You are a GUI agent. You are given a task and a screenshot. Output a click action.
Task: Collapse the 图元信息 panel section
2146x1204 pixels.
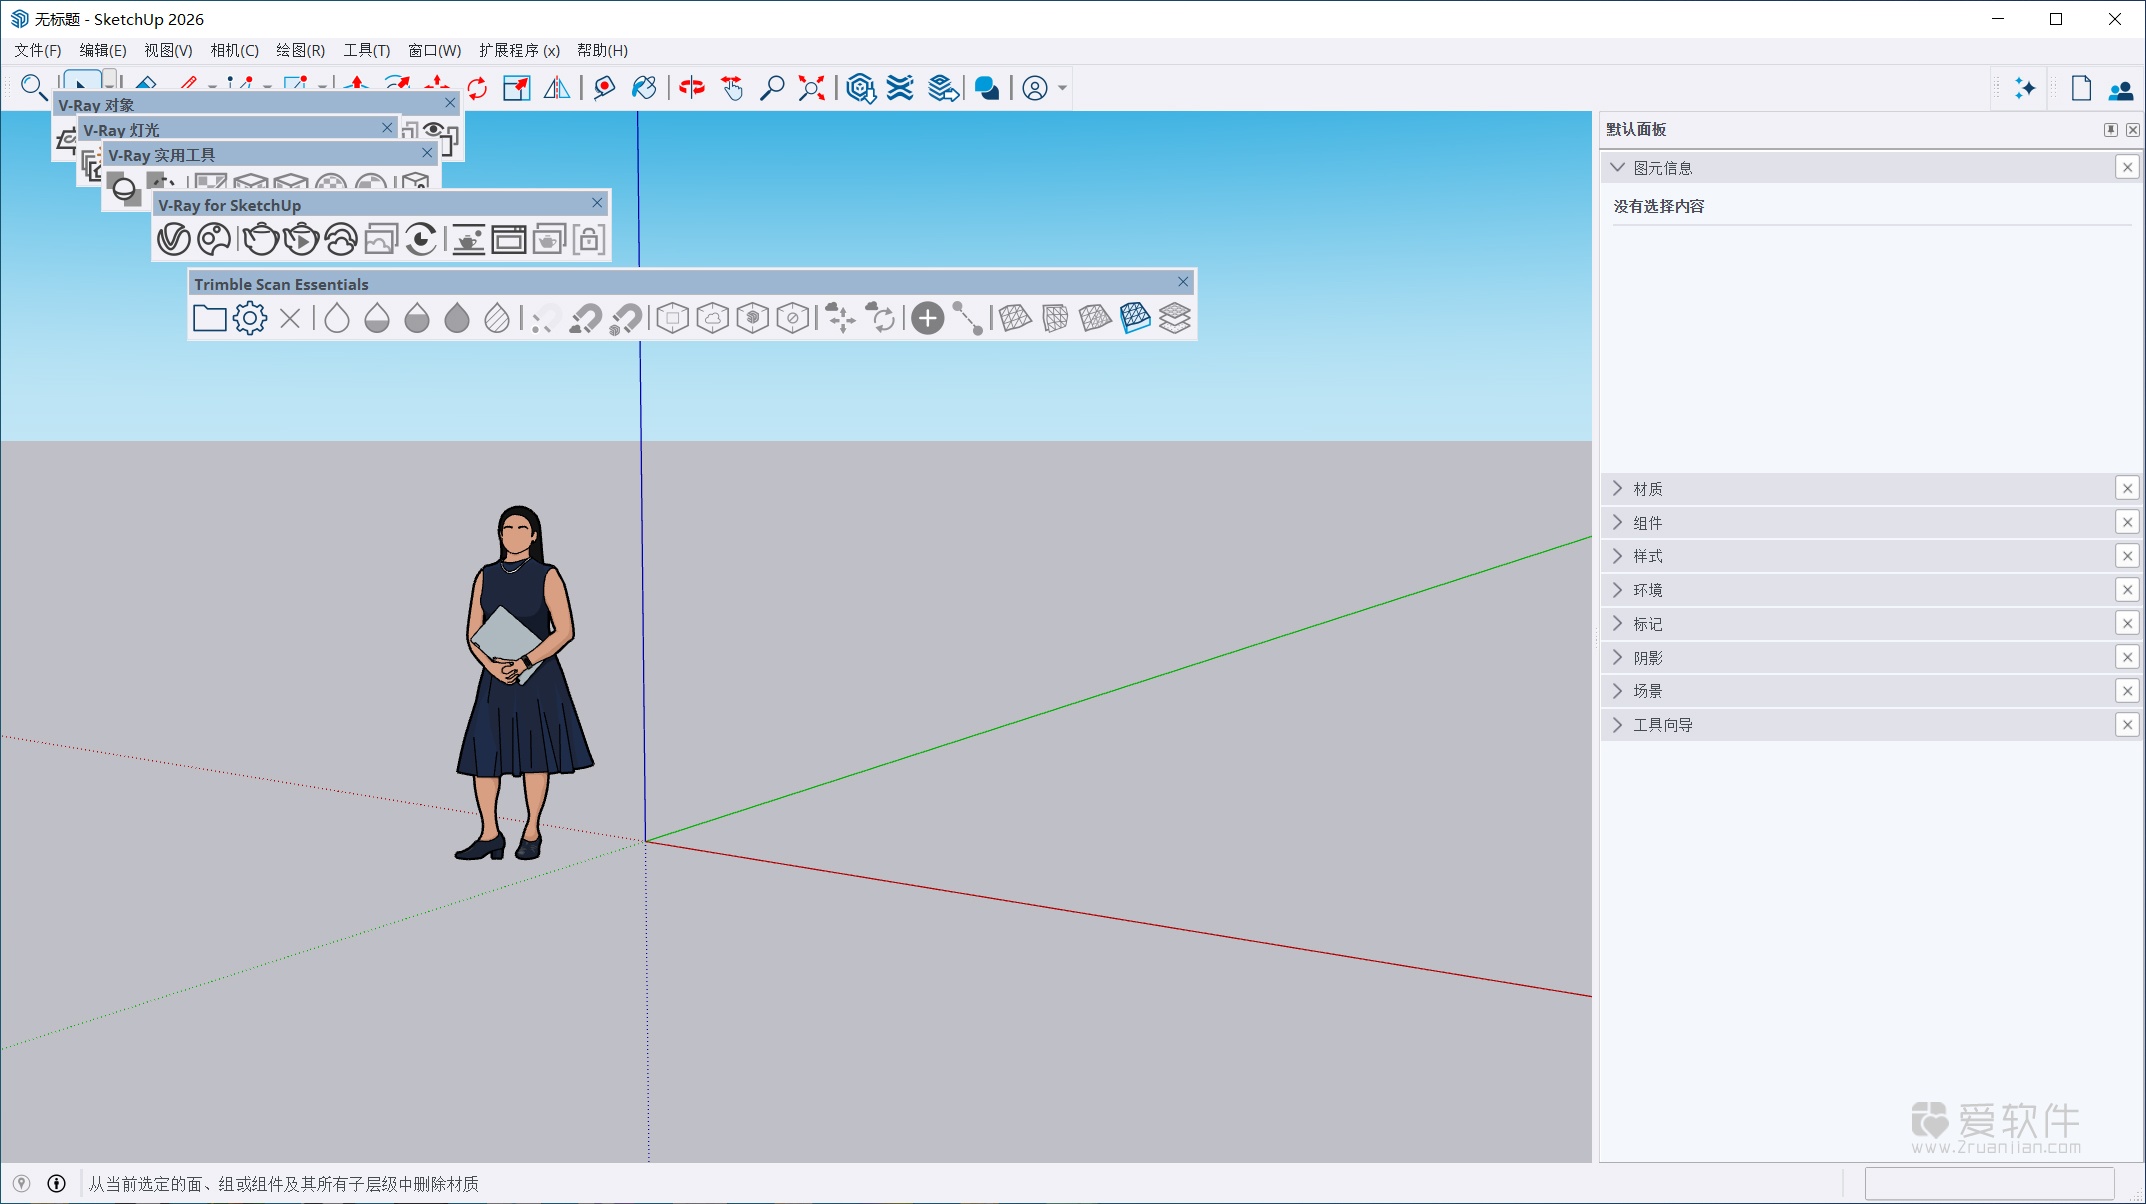coord(1620,167)
